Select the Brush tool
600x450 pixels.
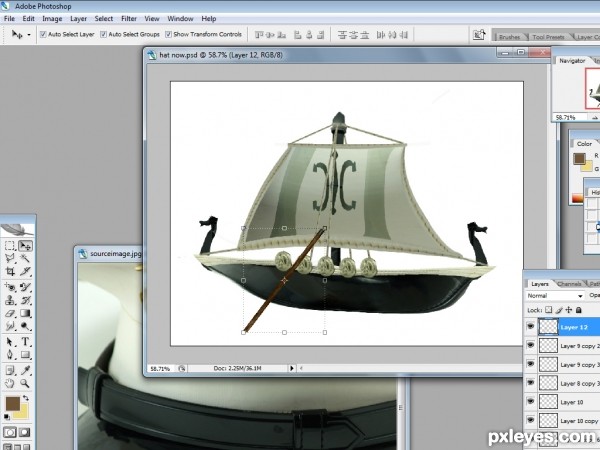pyautogui.click(x=25, y=287)
